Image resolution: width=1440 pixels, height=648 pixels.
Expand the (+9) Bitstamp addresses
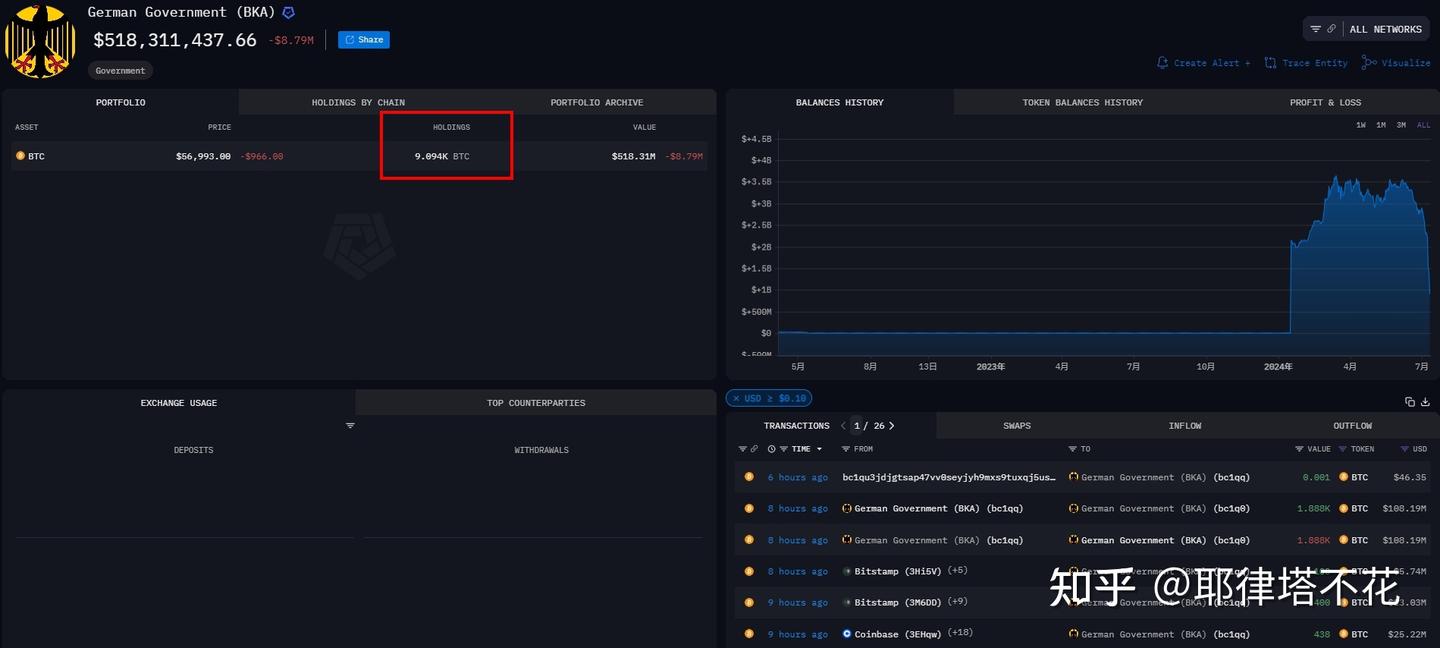pyautogui.click(x=957, y=602)
